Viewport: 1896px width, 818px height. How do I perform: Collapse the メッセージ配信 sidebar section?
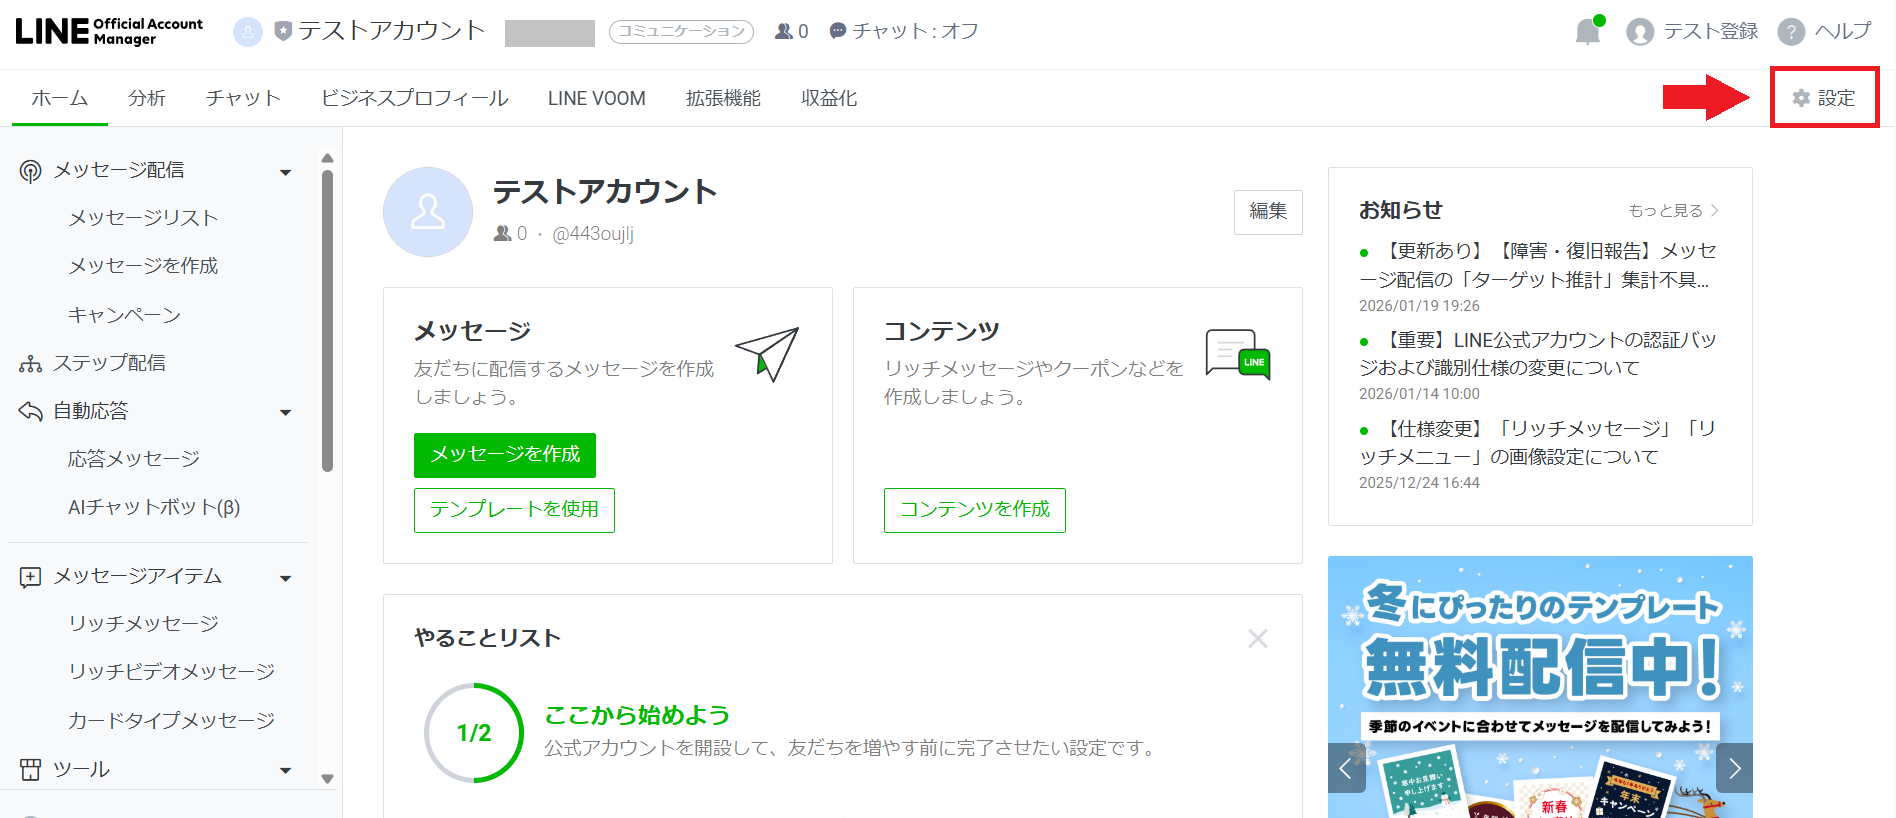286,172
